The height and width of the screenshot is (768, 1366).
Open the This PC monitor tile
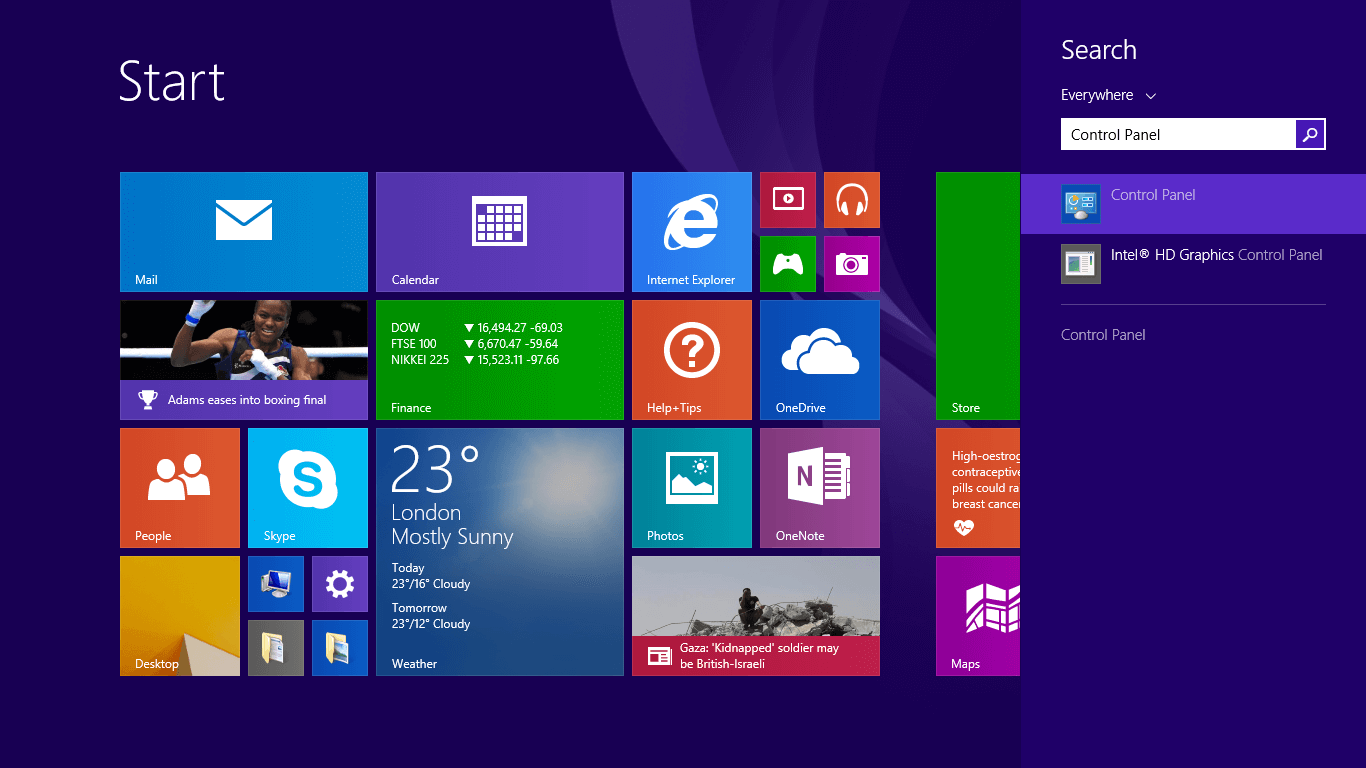(x=276, y=584)
